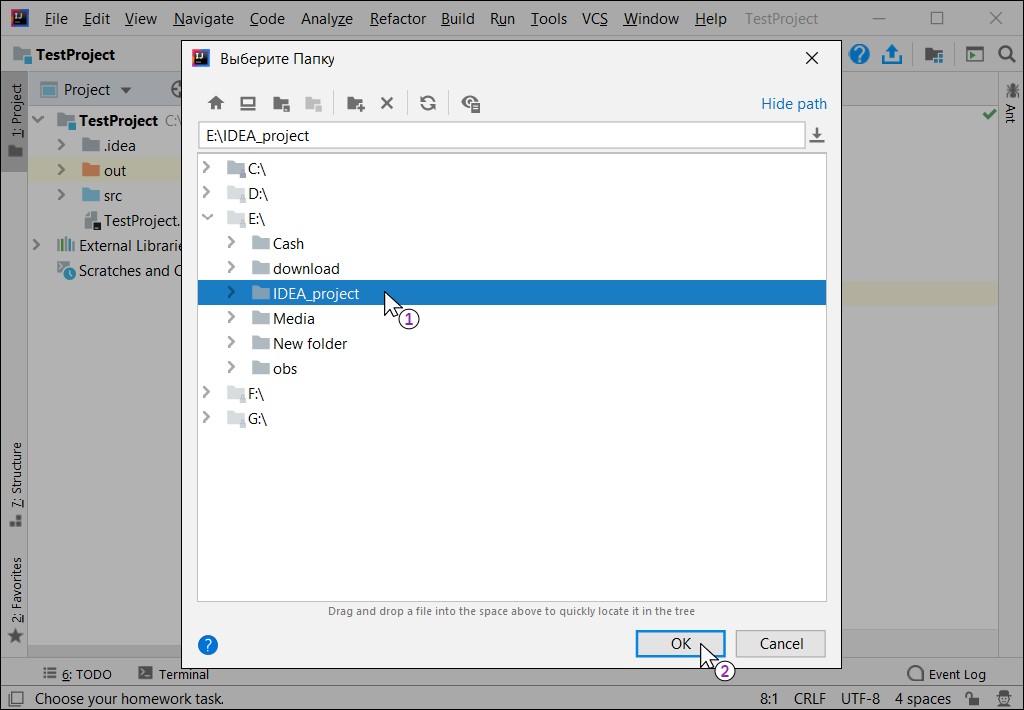Viewport: 1024px width, 710px height.
Task: Delete selected folder with the X icon
Action: pyautogui.click(x=387, y=103)
